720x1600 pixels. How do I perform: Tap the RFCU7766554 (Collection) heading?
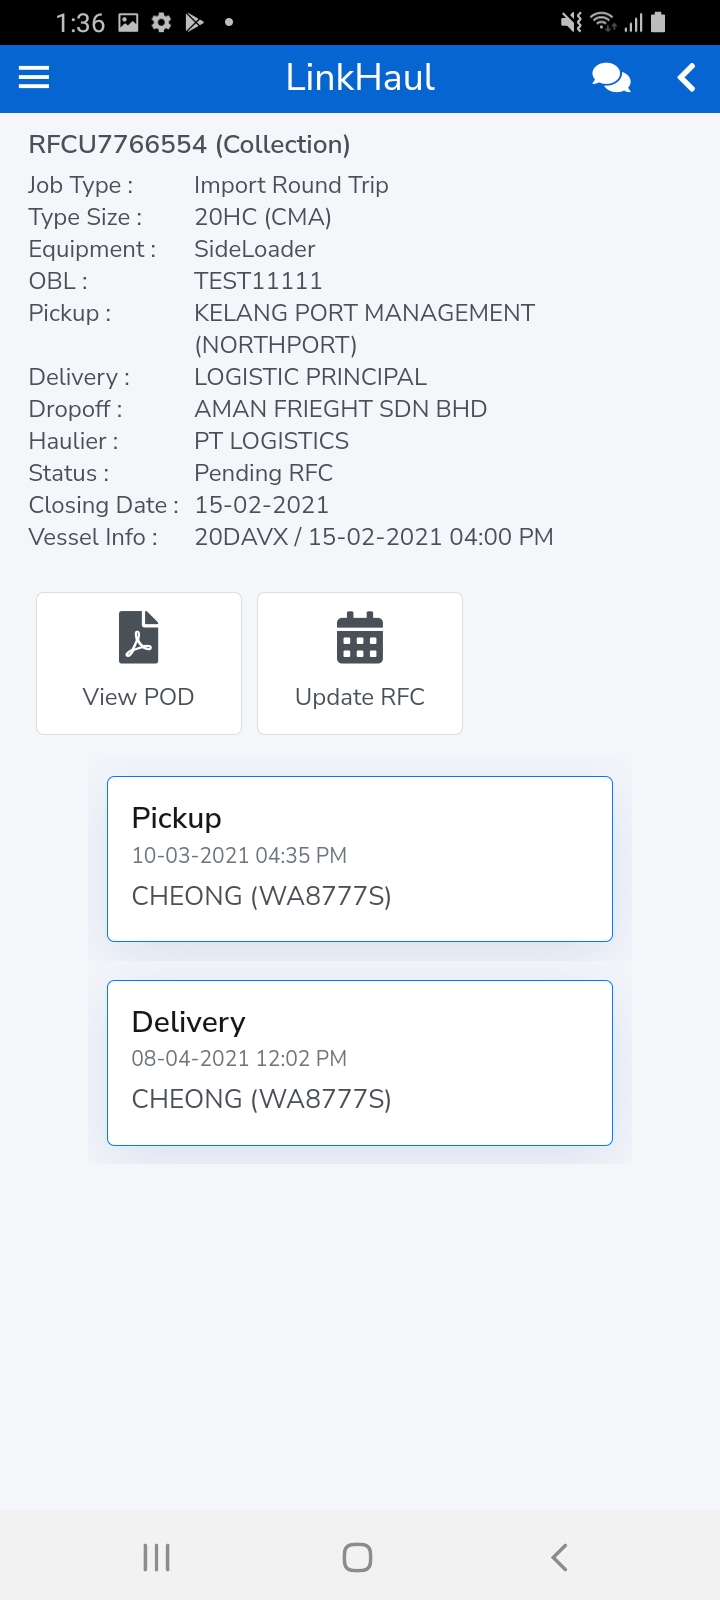pos(189,145)
